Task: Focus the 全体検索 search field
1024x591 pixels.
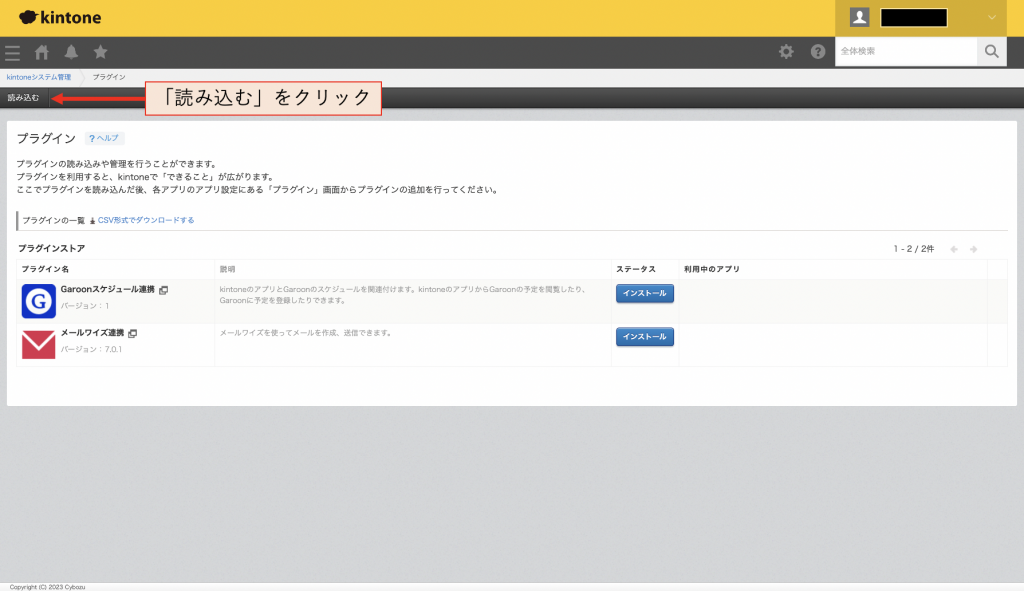Action: coord(906,51)
